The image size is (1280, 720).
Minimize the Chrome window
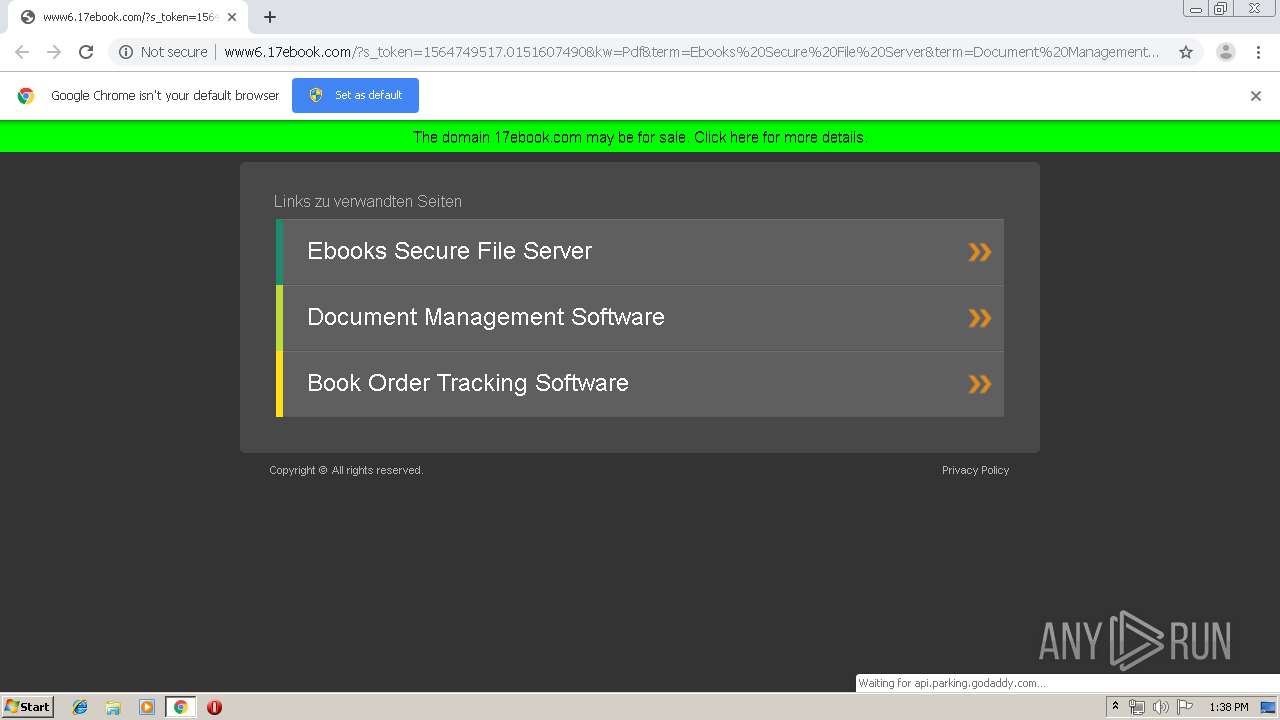pyautogui.click(x=1195, y=9)
